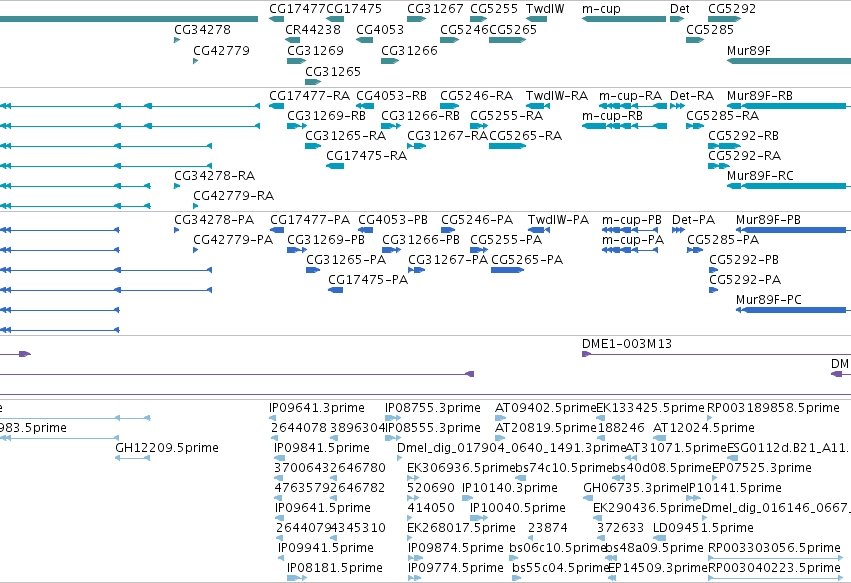Click the CG17475 gene label
The width and height of the screenshot is (851, 583).
click(354, 9)
